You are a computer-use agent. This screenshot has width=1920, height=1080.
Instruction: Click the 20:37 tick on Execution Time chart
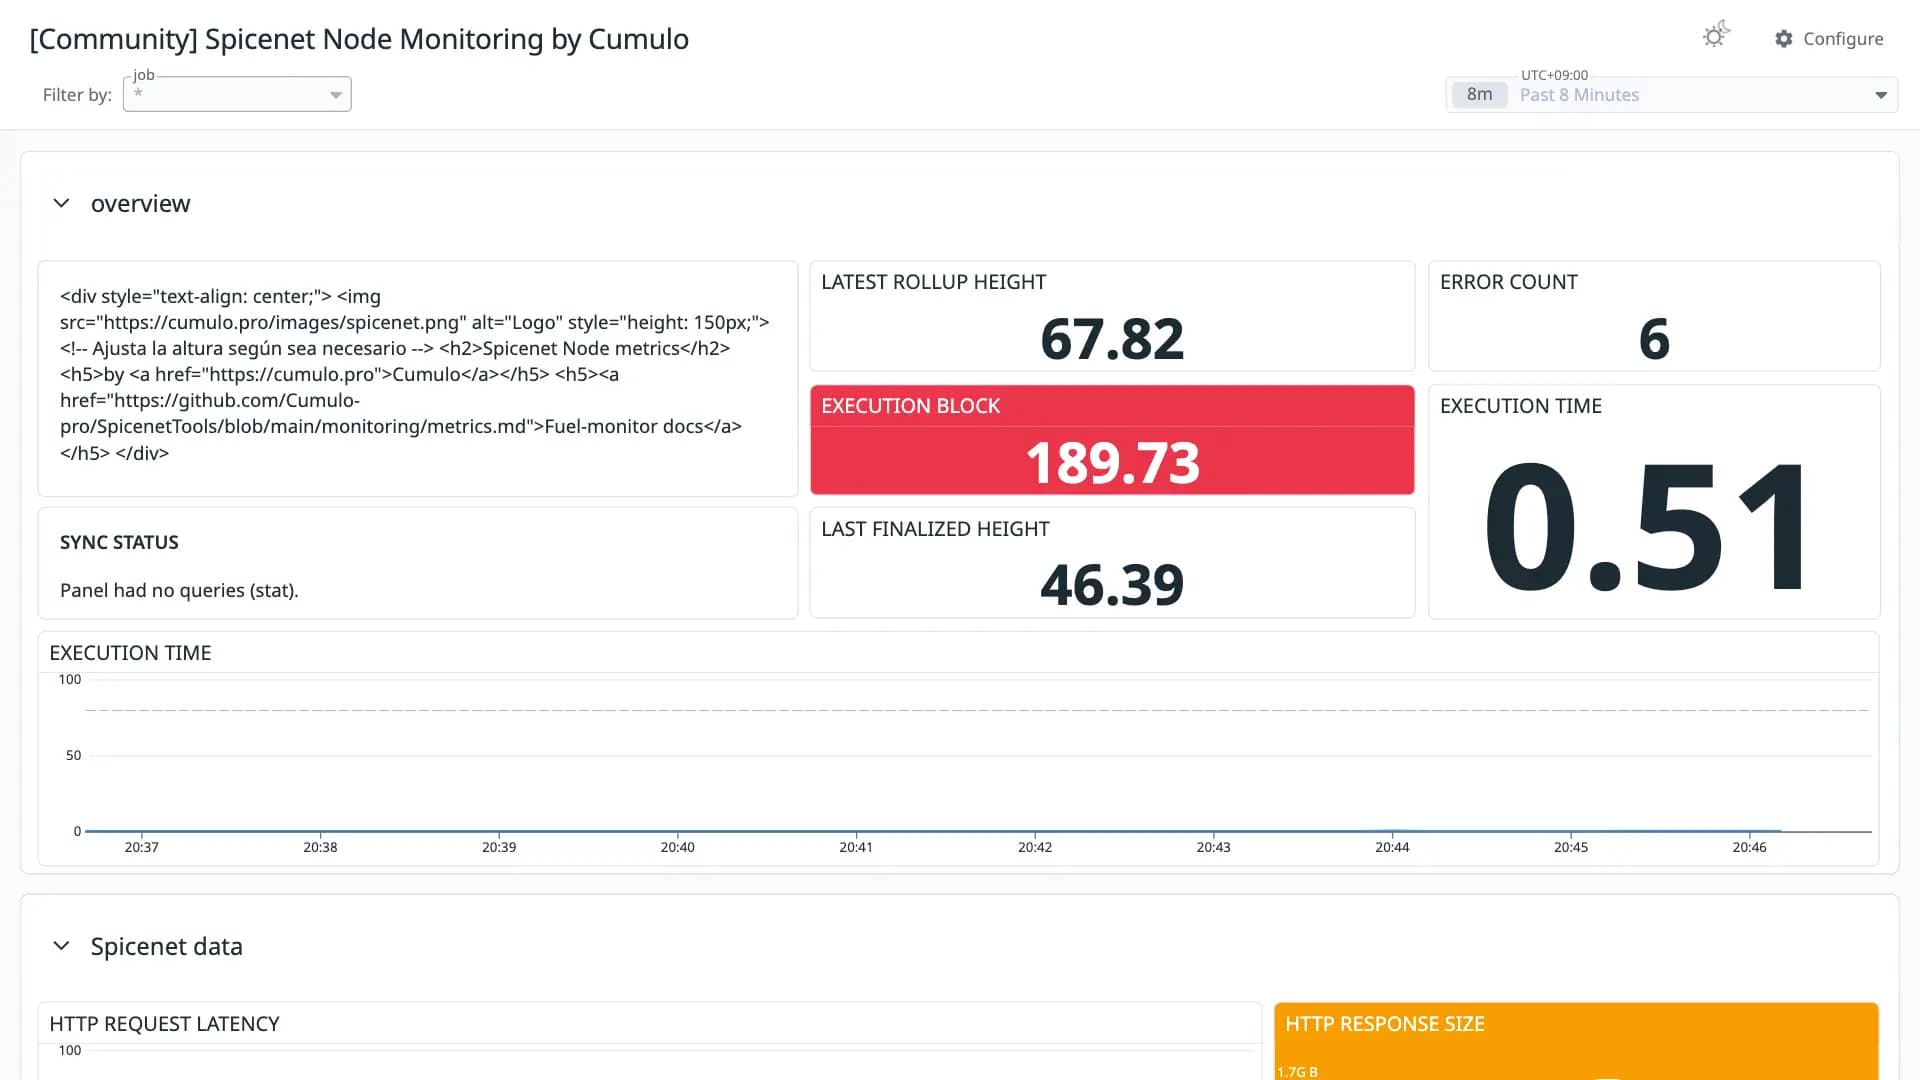point(141,847)
